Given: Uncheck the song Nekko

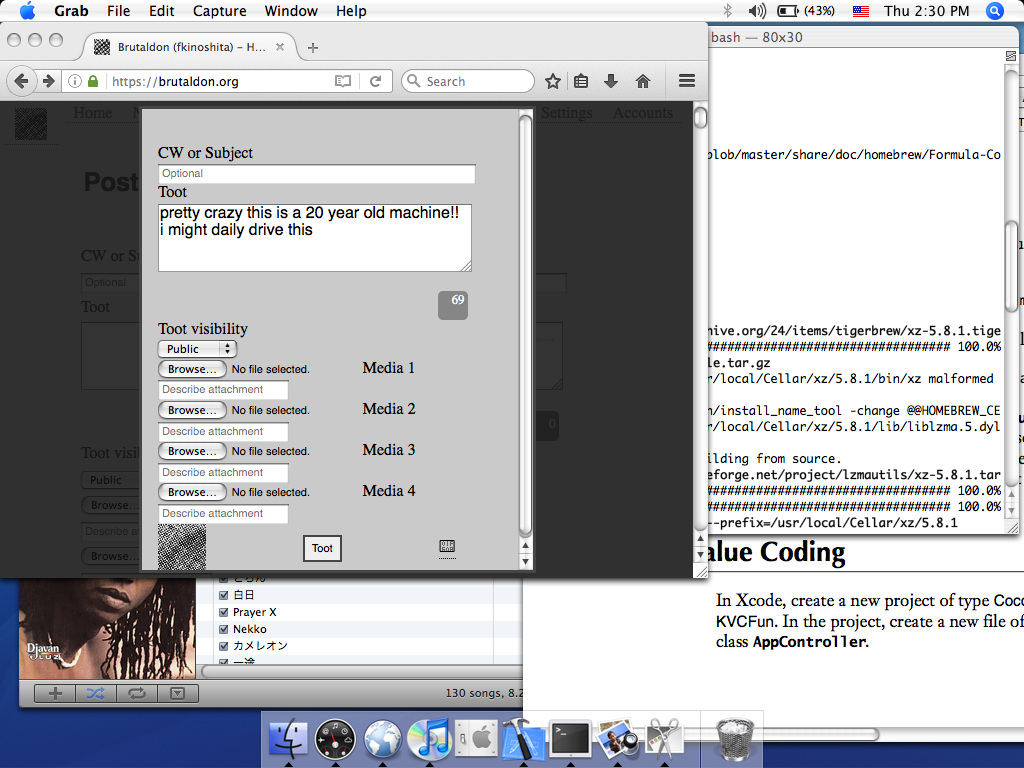Looking at the screenshot, I should coord(224,629).
